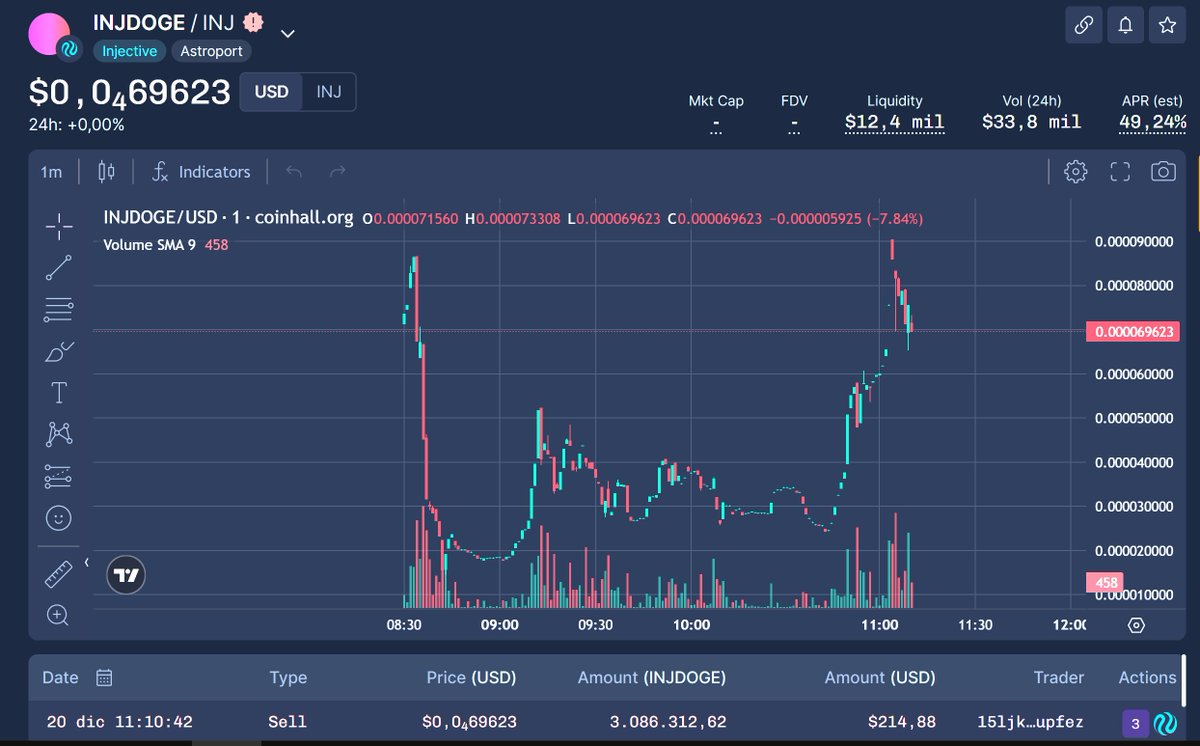Click the INJDOGE warning badge icon
The width and height of the screenshot is (1200, 746).
(255, 21)
